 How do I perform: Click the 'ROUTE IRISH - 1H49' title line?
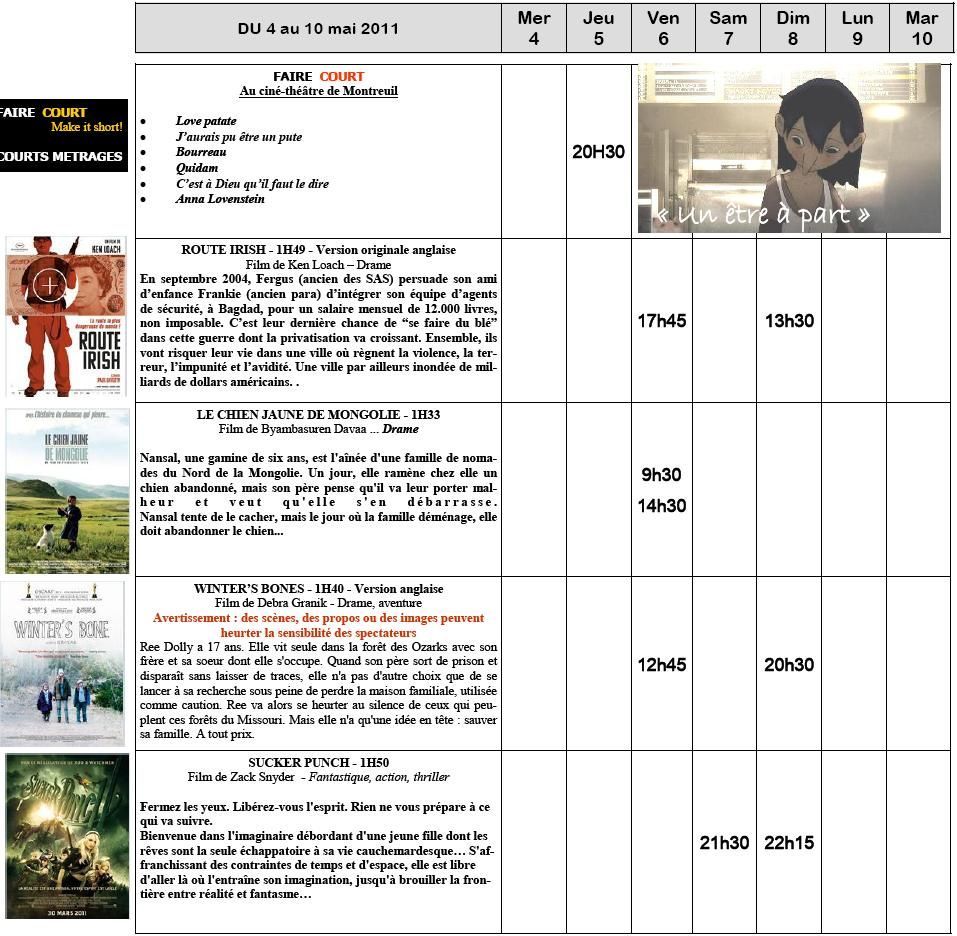[x=319, y=250]
